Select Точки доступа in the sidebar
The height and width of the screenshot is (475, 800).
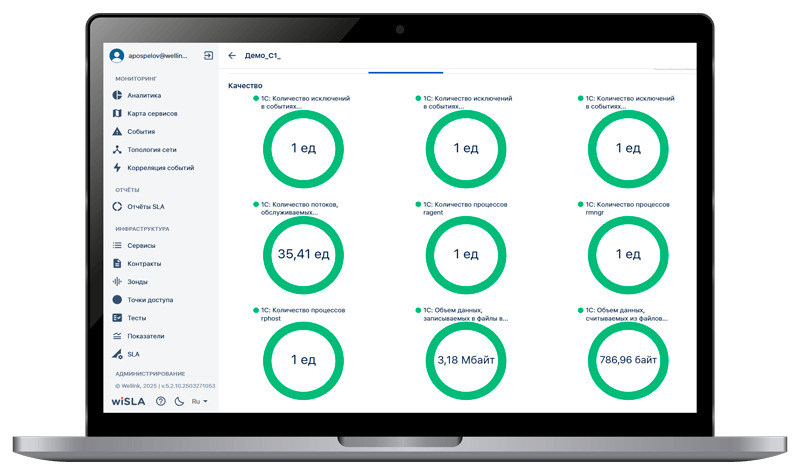(x=150, y=300)
